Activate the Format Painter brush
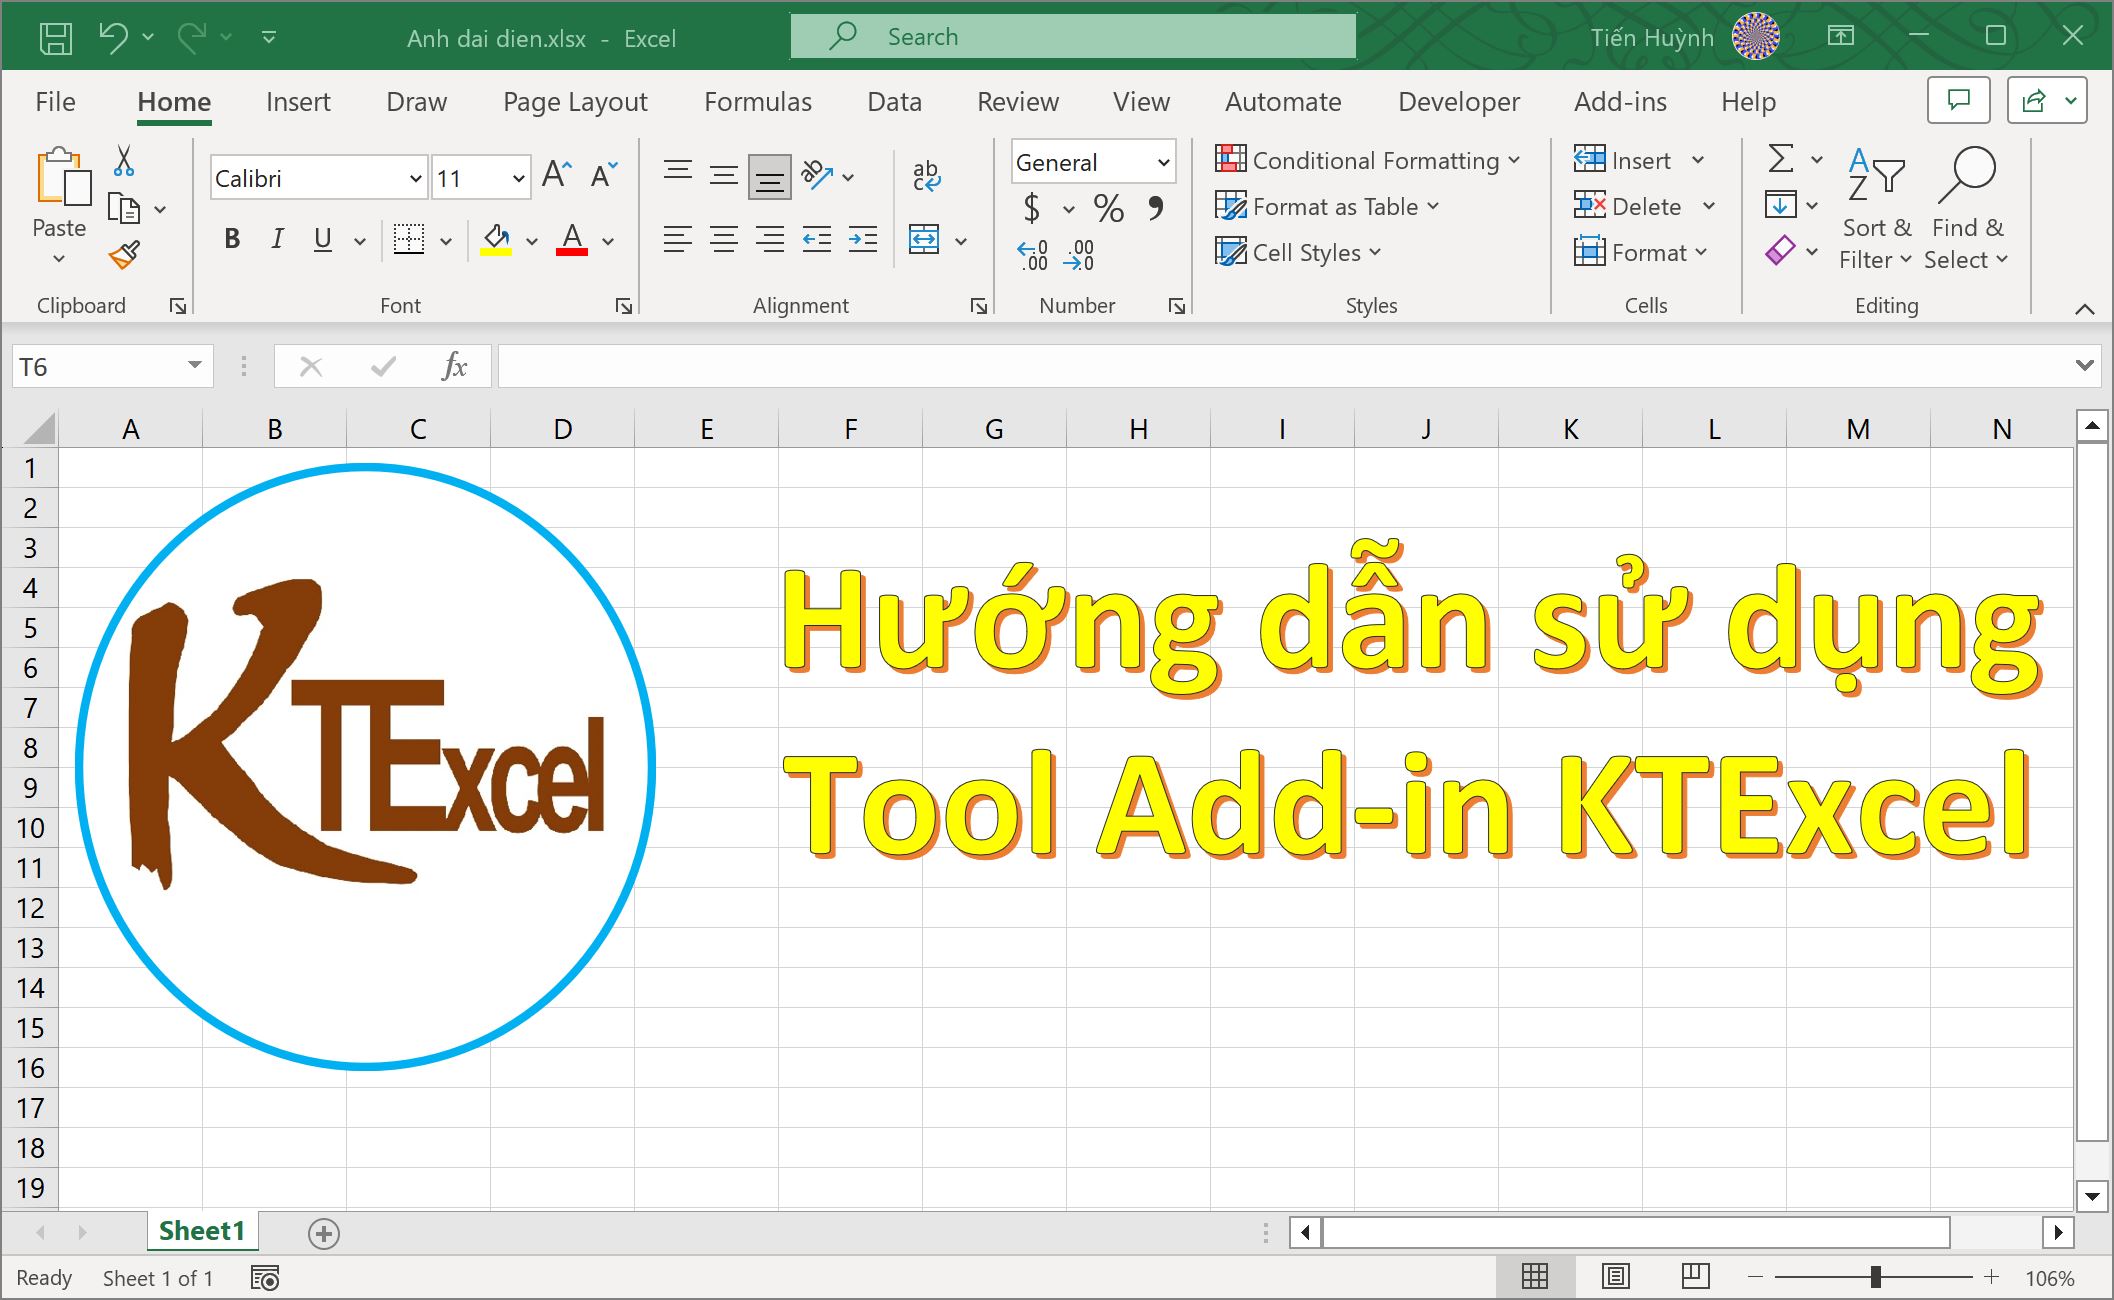The height and width of the screenshot is (1300, 2114). click(x=124, y=255)
